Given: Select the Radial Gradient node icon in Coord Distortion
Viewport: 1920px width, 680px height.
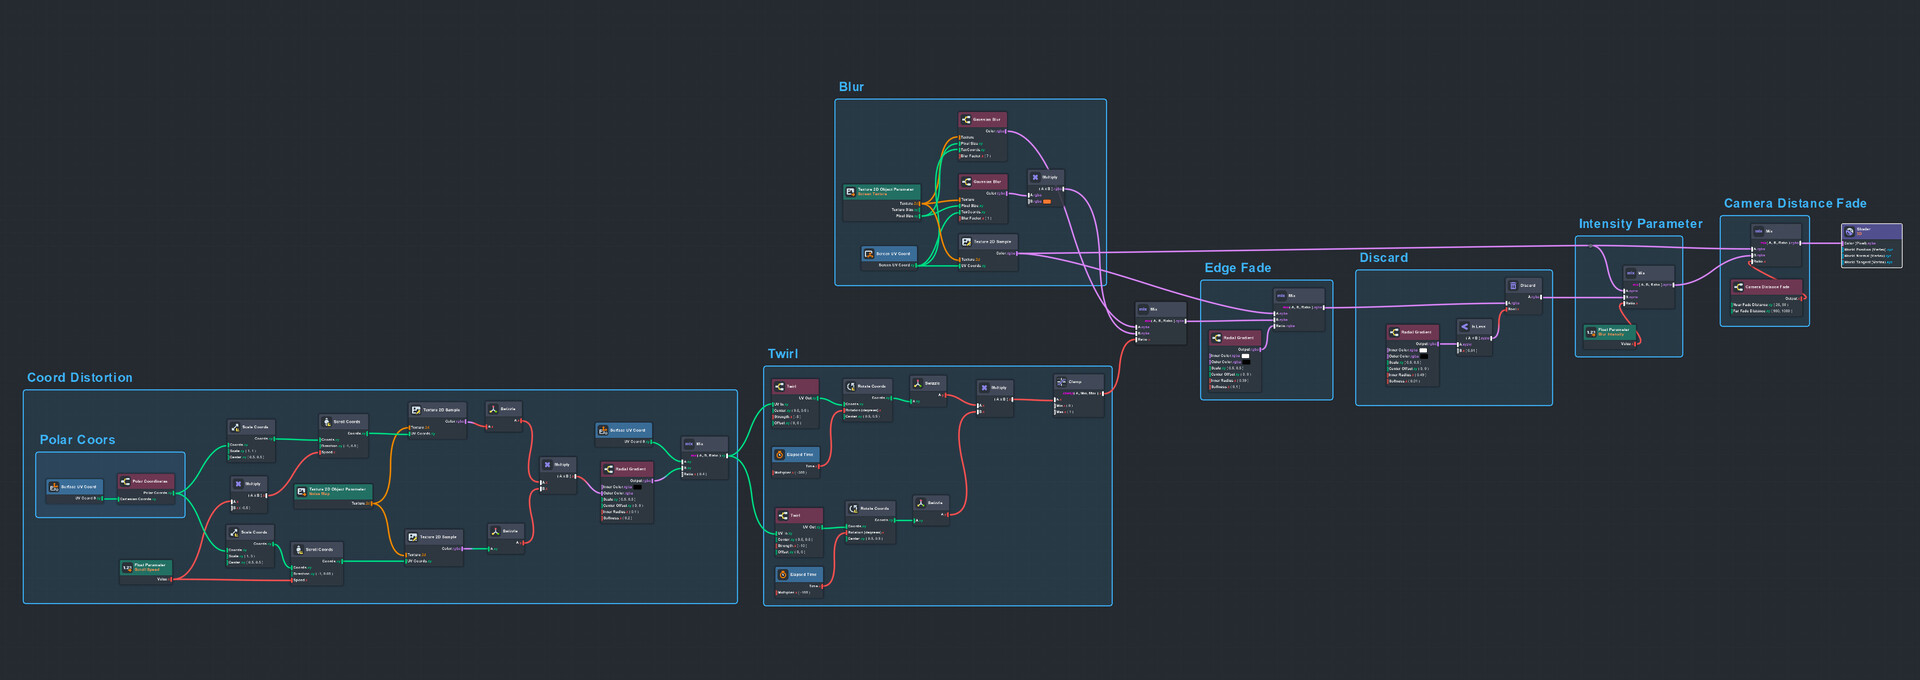Looking at the screenshot, I should click(608, 469).
